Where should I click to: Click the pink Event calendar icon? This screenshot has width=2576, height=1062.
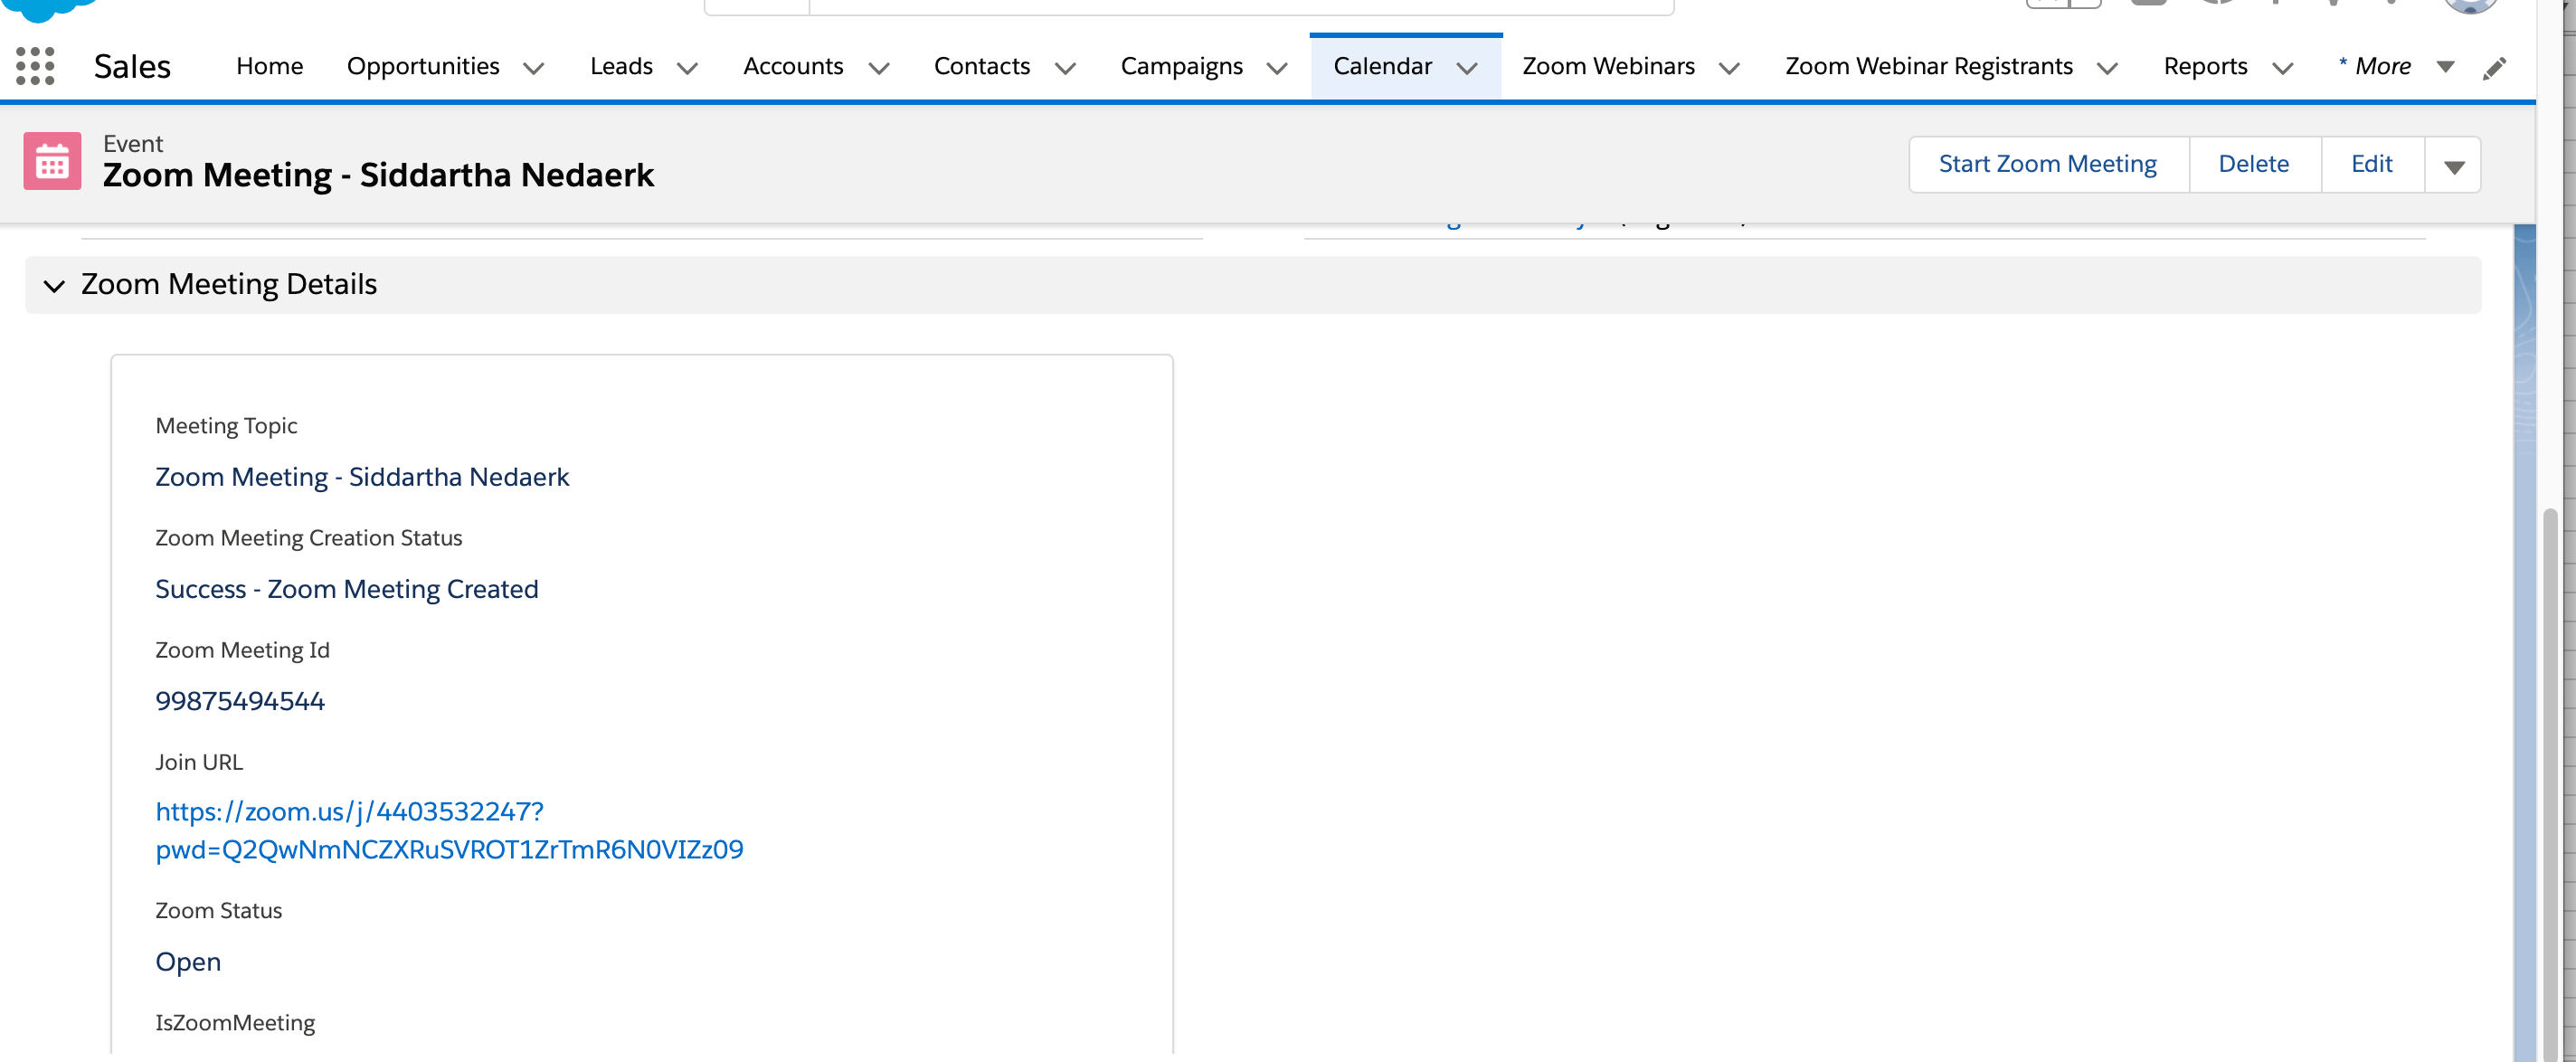pyautogui.click(x=52, y=161)
